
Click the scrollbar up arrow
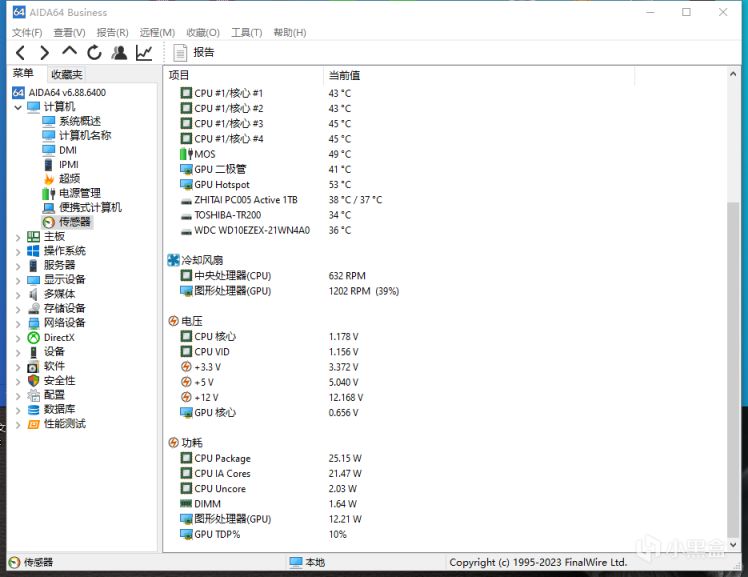coord(733,74)
